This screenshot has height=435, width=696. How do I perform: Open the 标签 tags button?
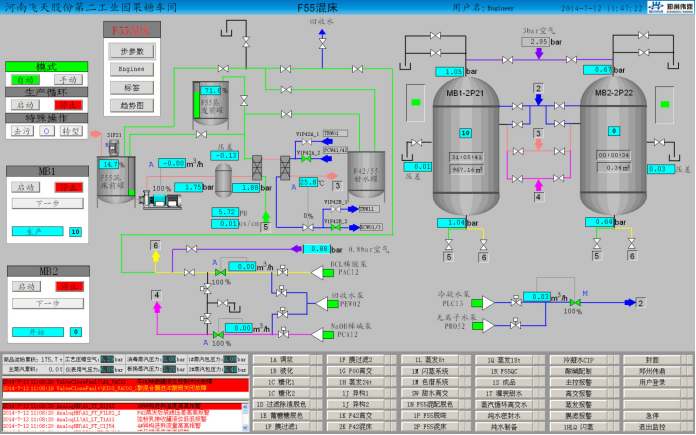[132, 88]
